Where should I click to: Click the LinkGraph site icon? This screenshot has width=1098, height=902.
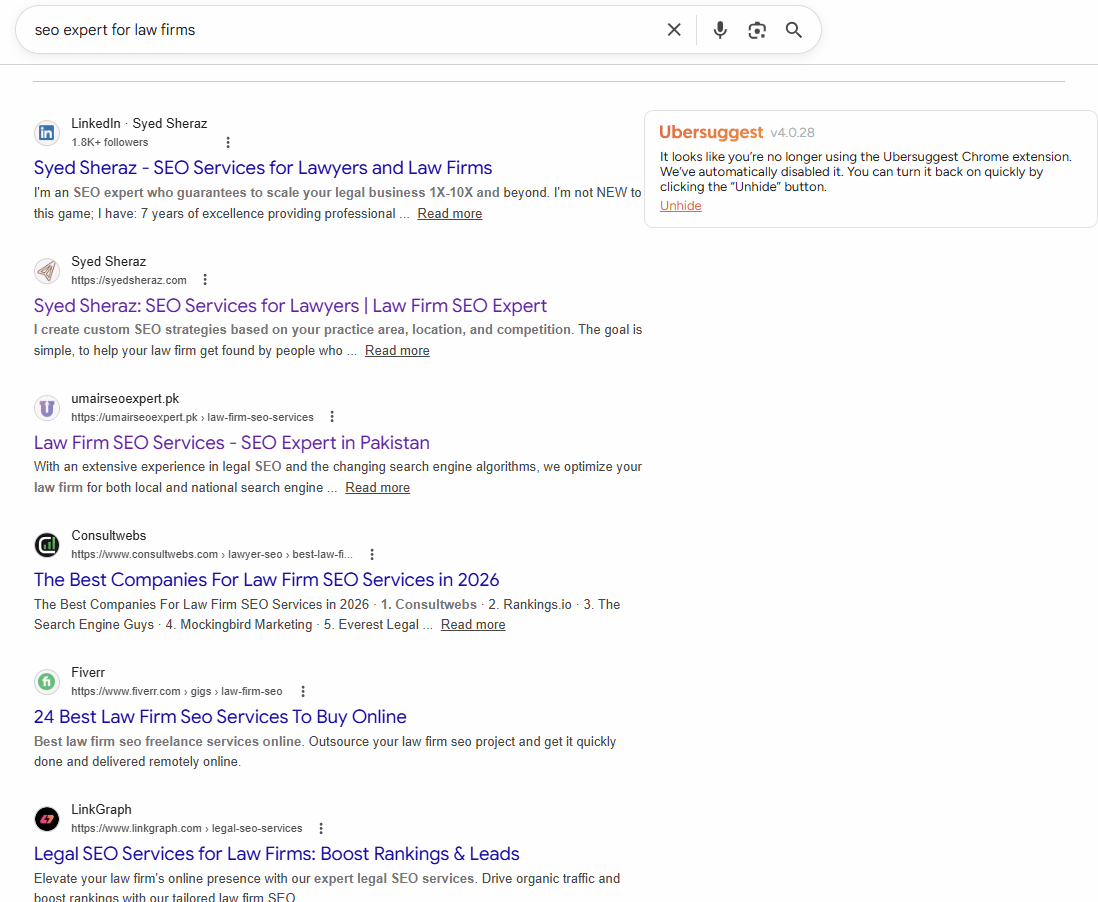[46, 818]
